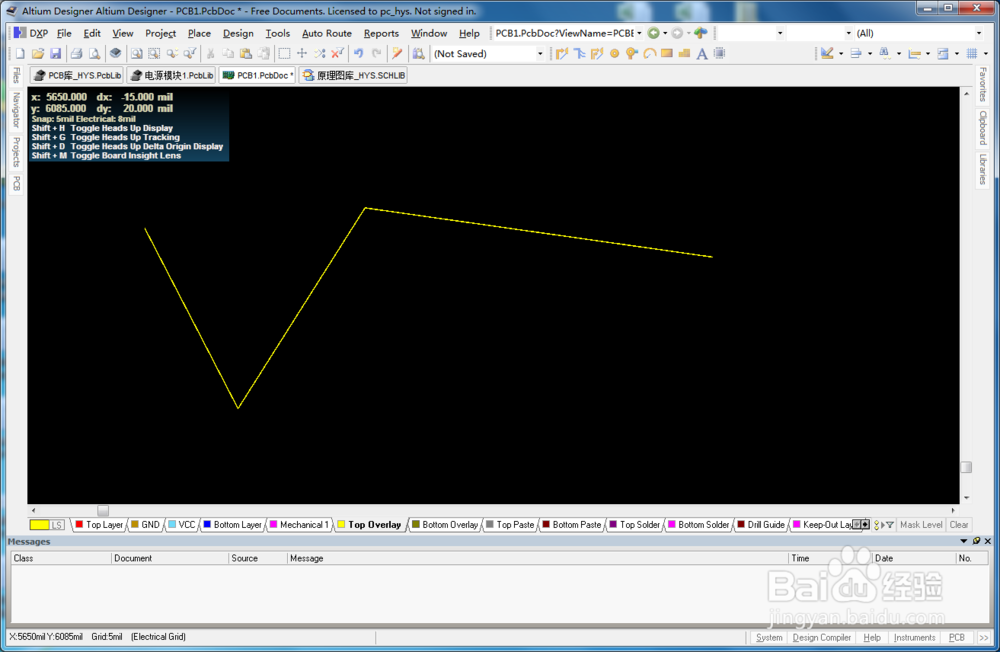
Task: Open the Auto Route menu
Action: 327,33
